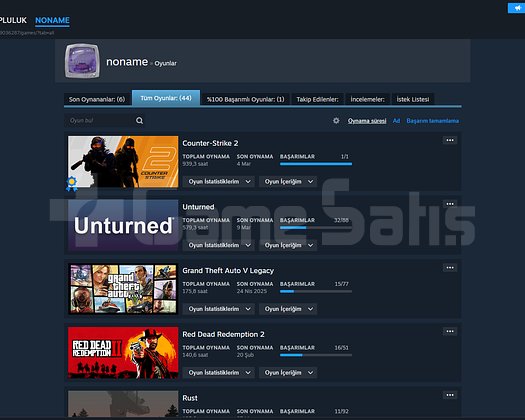The height and width of the screenshot is (420, 525).
Task: Click the noname profile name link
Action: tap(127, 62)
